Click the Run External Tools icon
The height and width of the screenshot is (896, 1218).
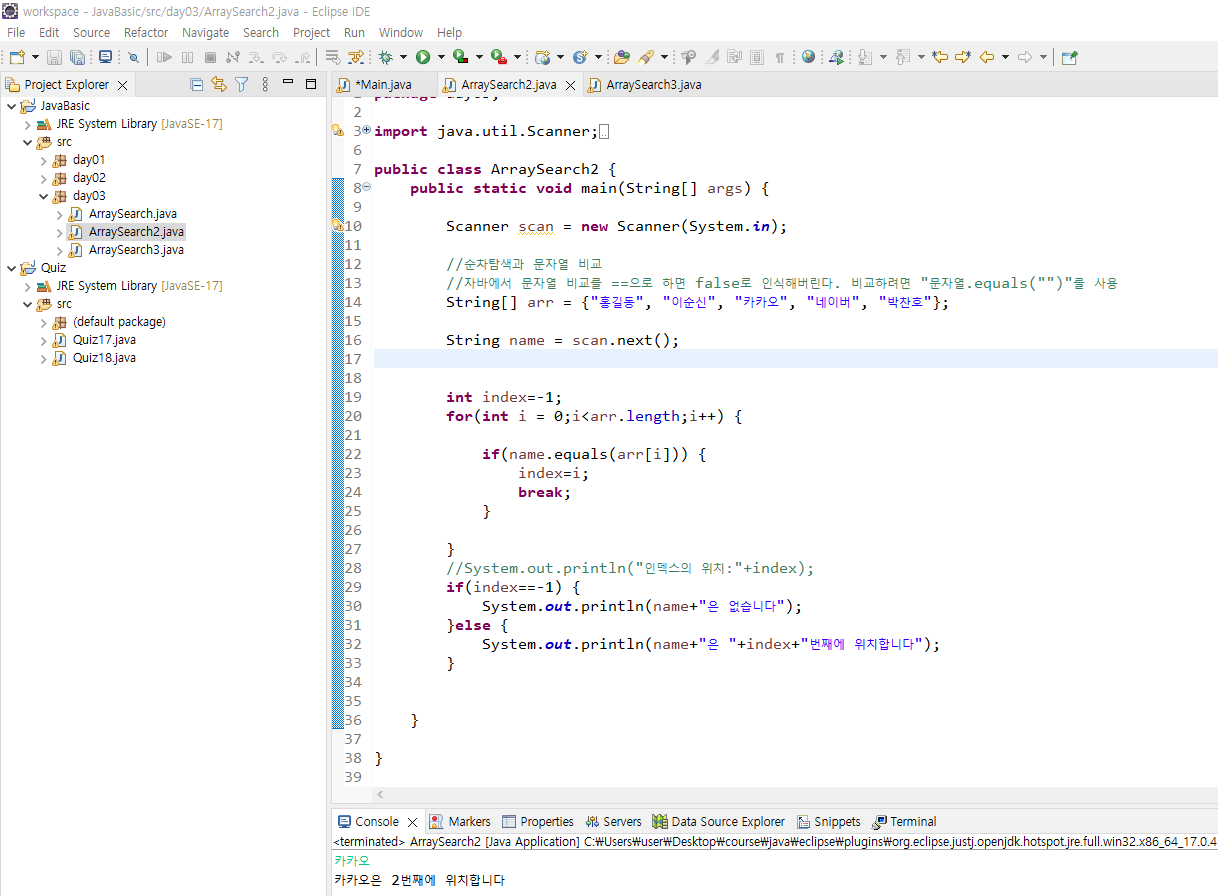(x=498, y=57)
